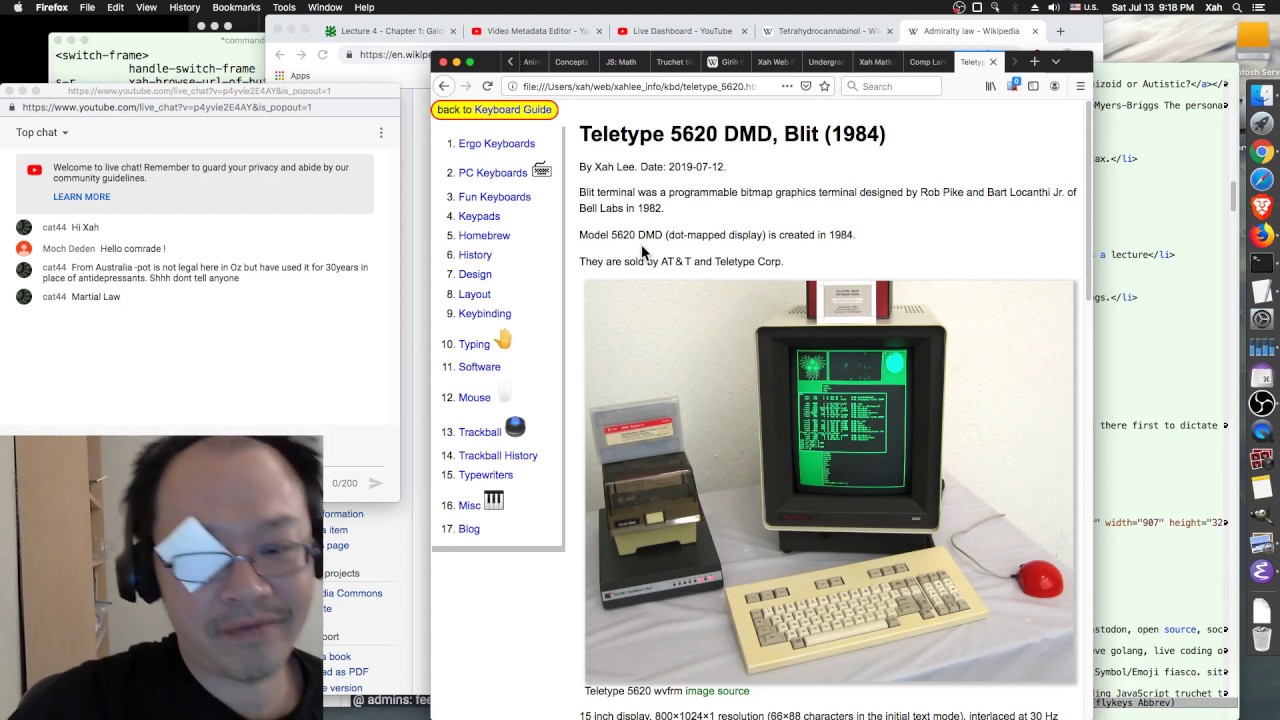
Task: Open the page actions three-dot menu
Action: tap(787, 86)
